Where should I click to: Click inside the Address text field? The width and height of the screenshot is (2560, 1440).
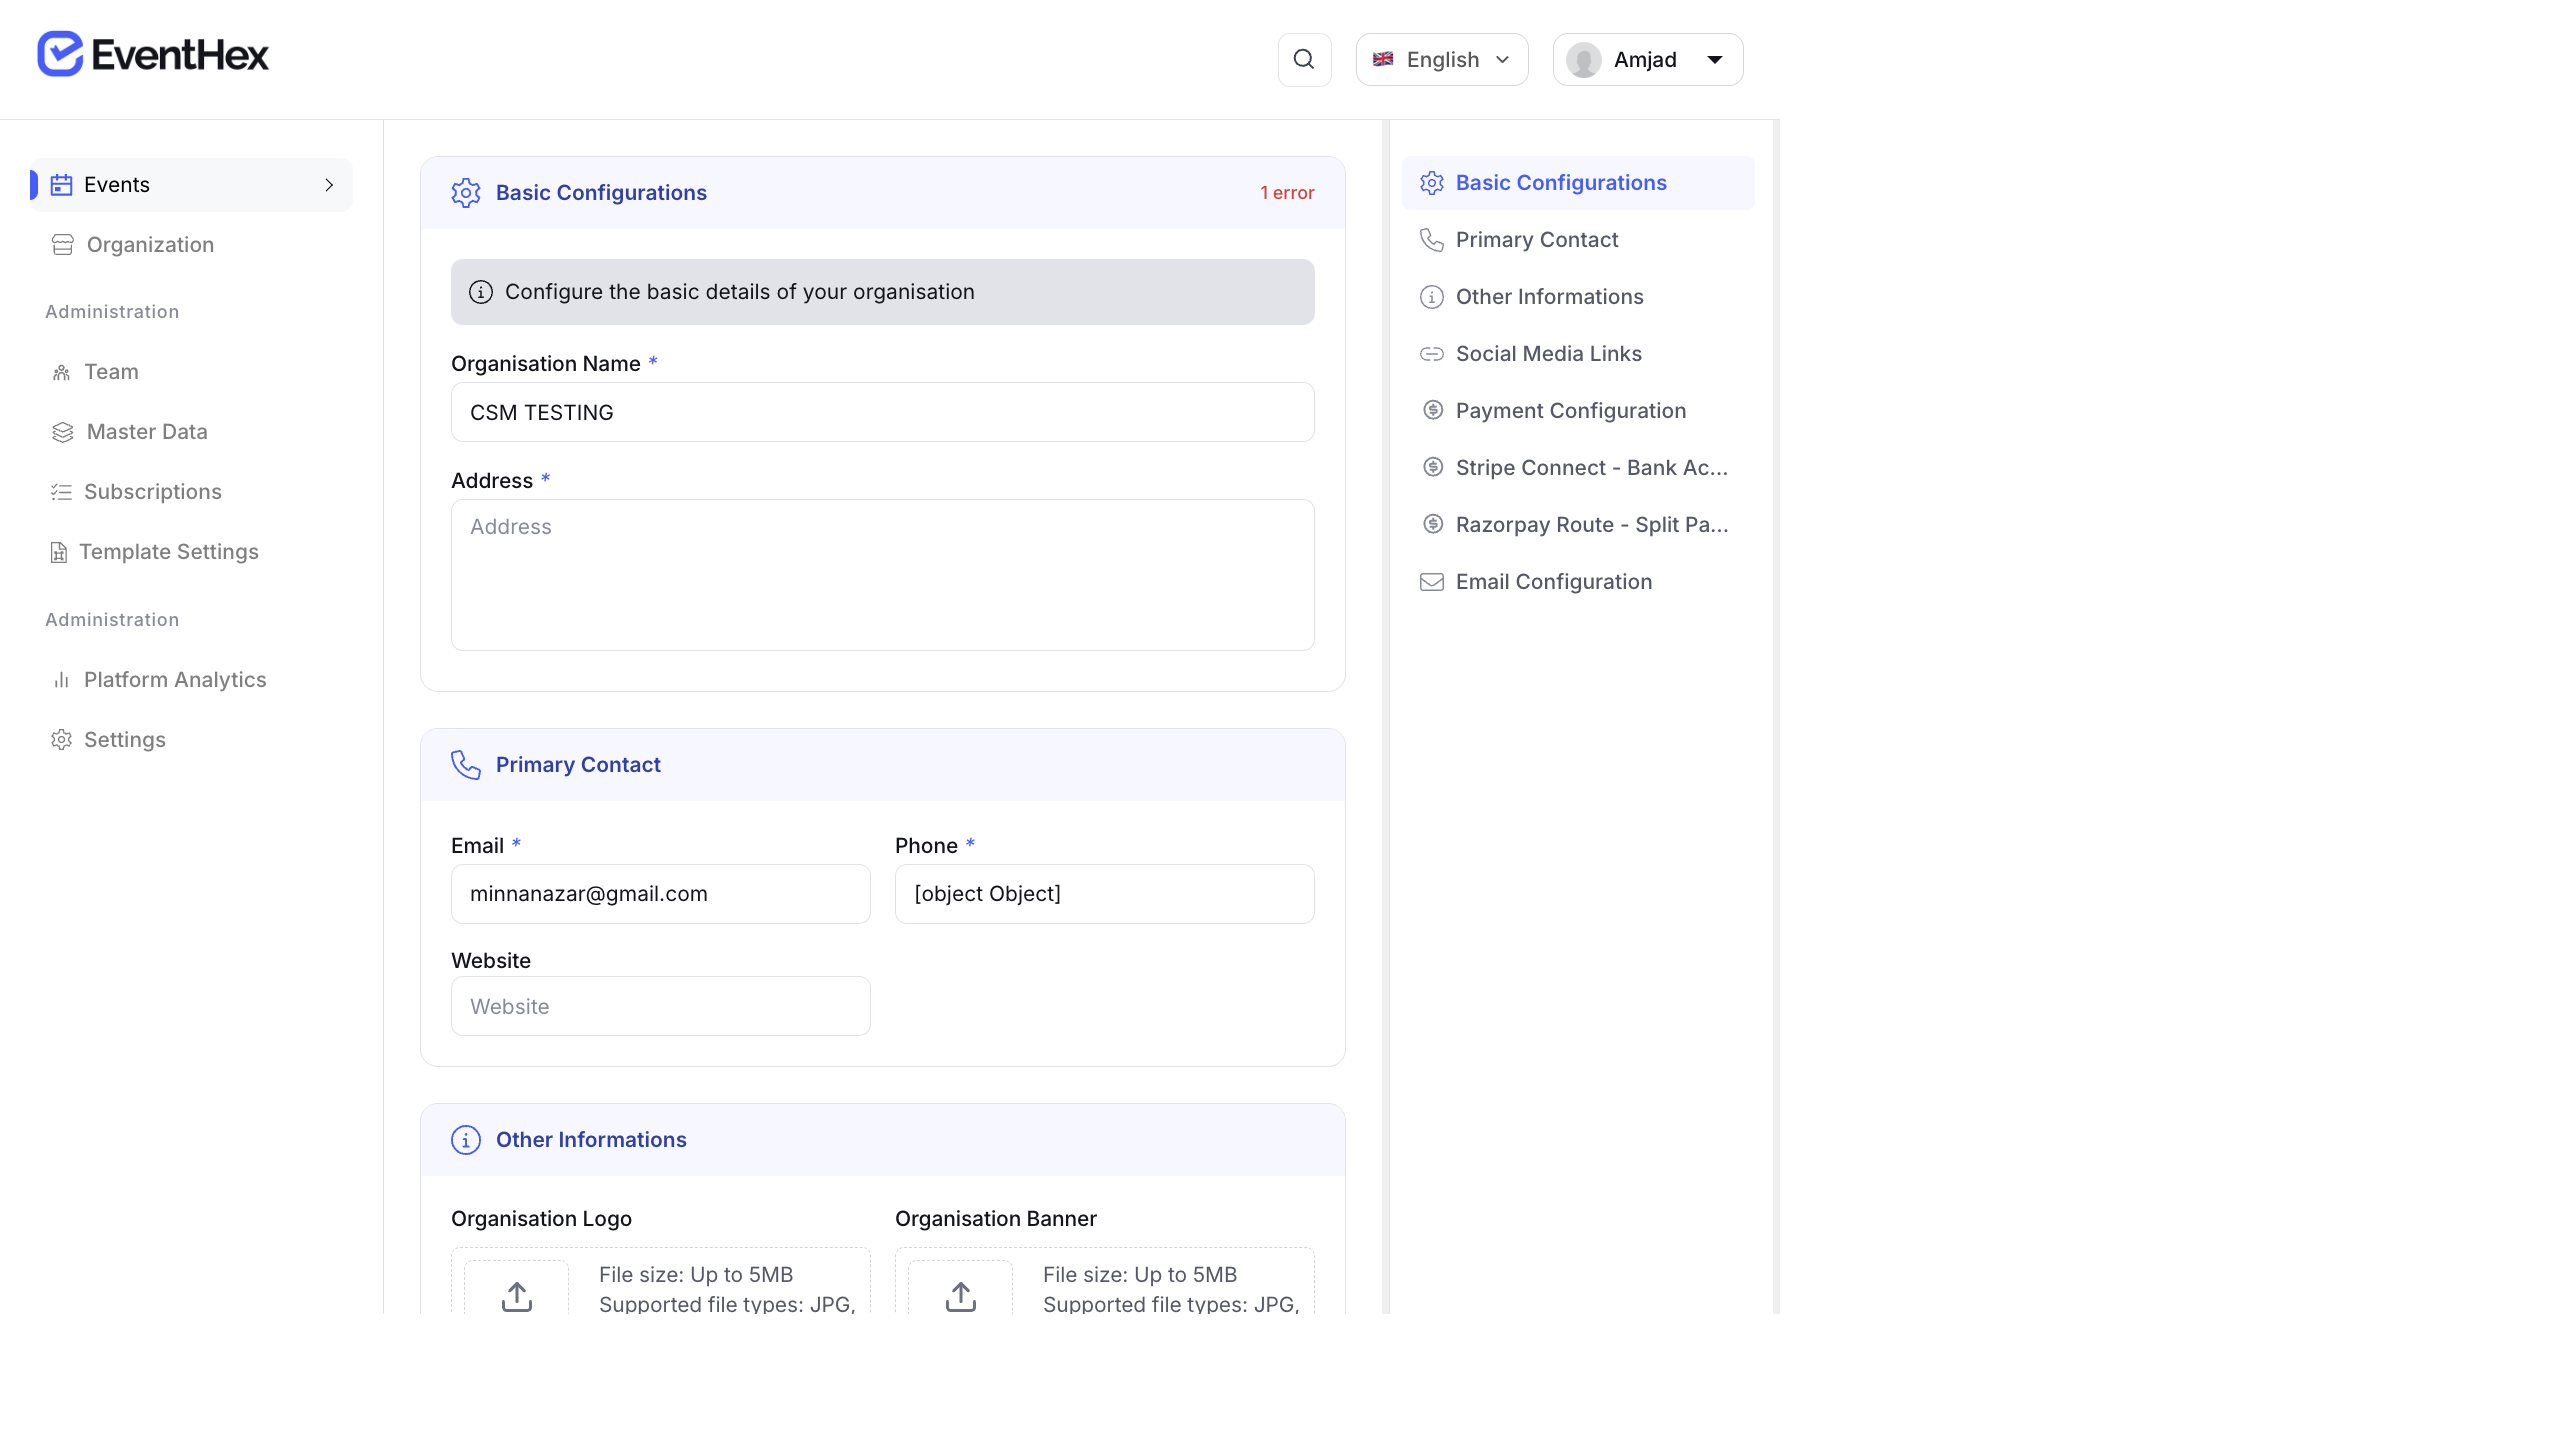click(882, 575)
